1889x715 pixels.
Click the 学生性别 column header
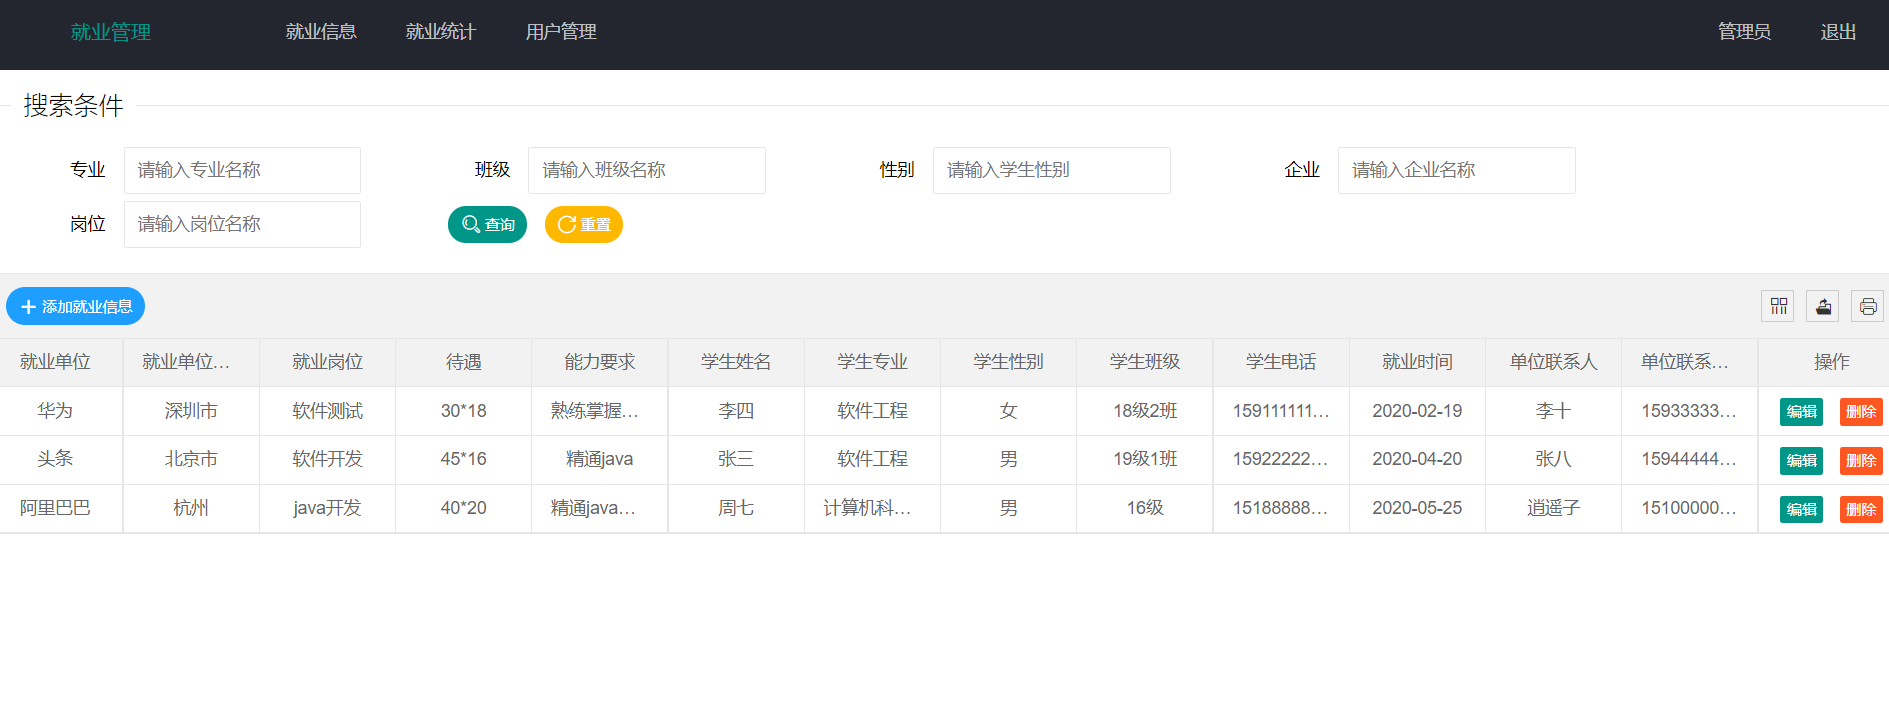coord(1008,362)
